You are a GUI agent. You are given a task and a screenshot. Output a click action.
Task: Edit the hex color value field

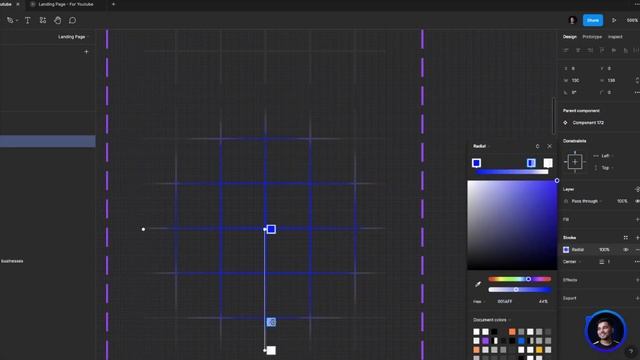point(505,302)
